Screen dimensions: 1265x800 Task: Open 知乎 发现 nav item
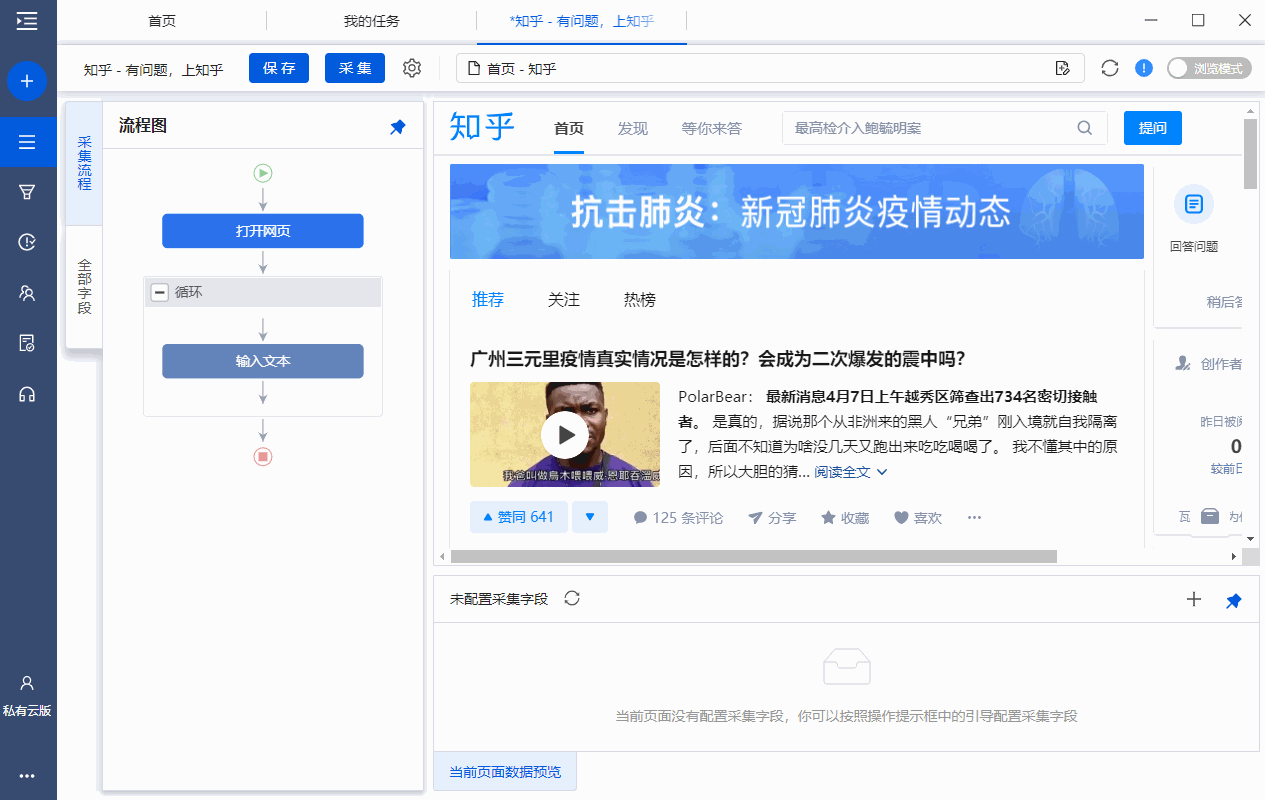(633, 128)
